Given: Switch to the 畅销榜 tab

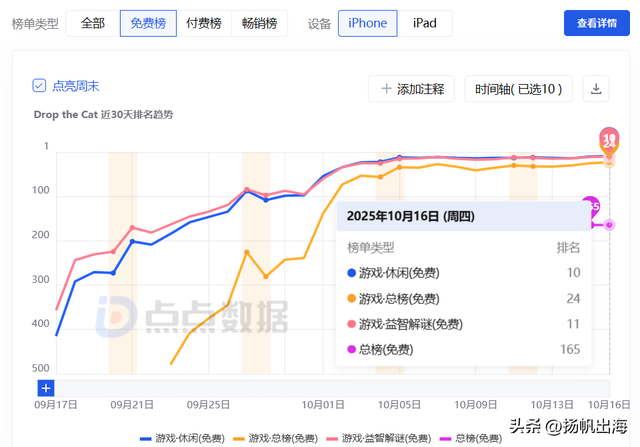Looking at the screenshot, I should coord(260,23).
